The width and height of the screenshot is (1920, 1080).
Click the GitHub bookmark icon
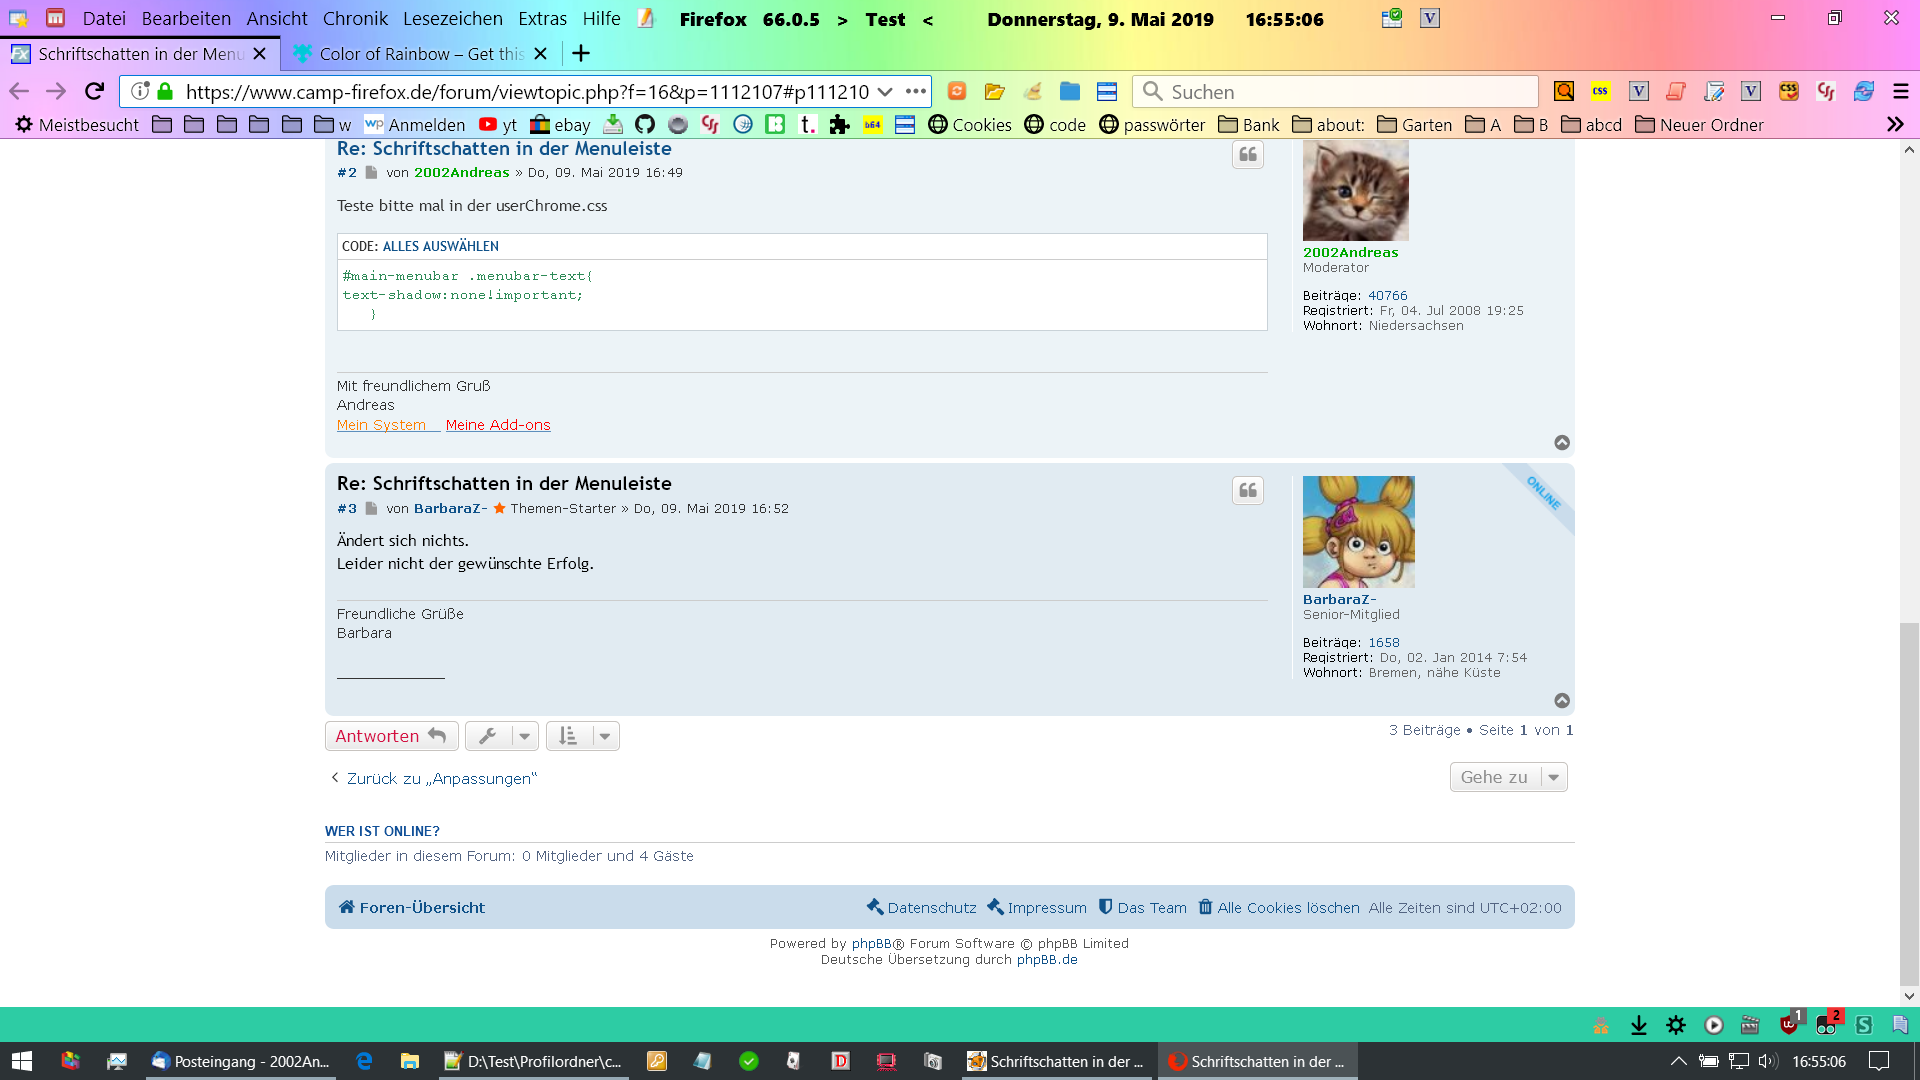pos(645,124)
